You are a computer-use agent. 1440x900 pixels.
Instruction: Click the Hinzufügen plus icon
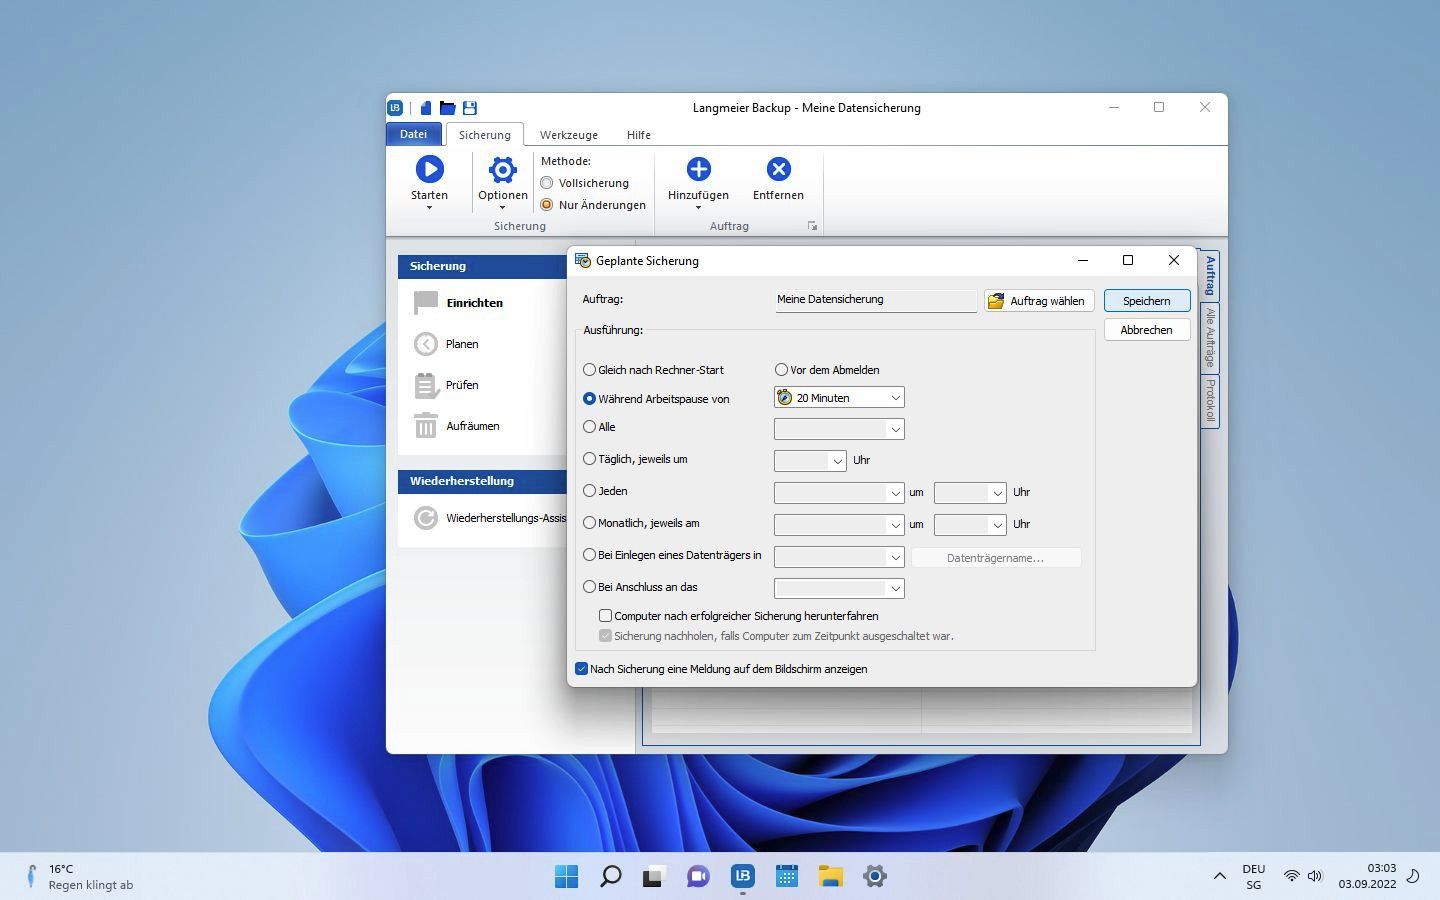click(698, 170)
